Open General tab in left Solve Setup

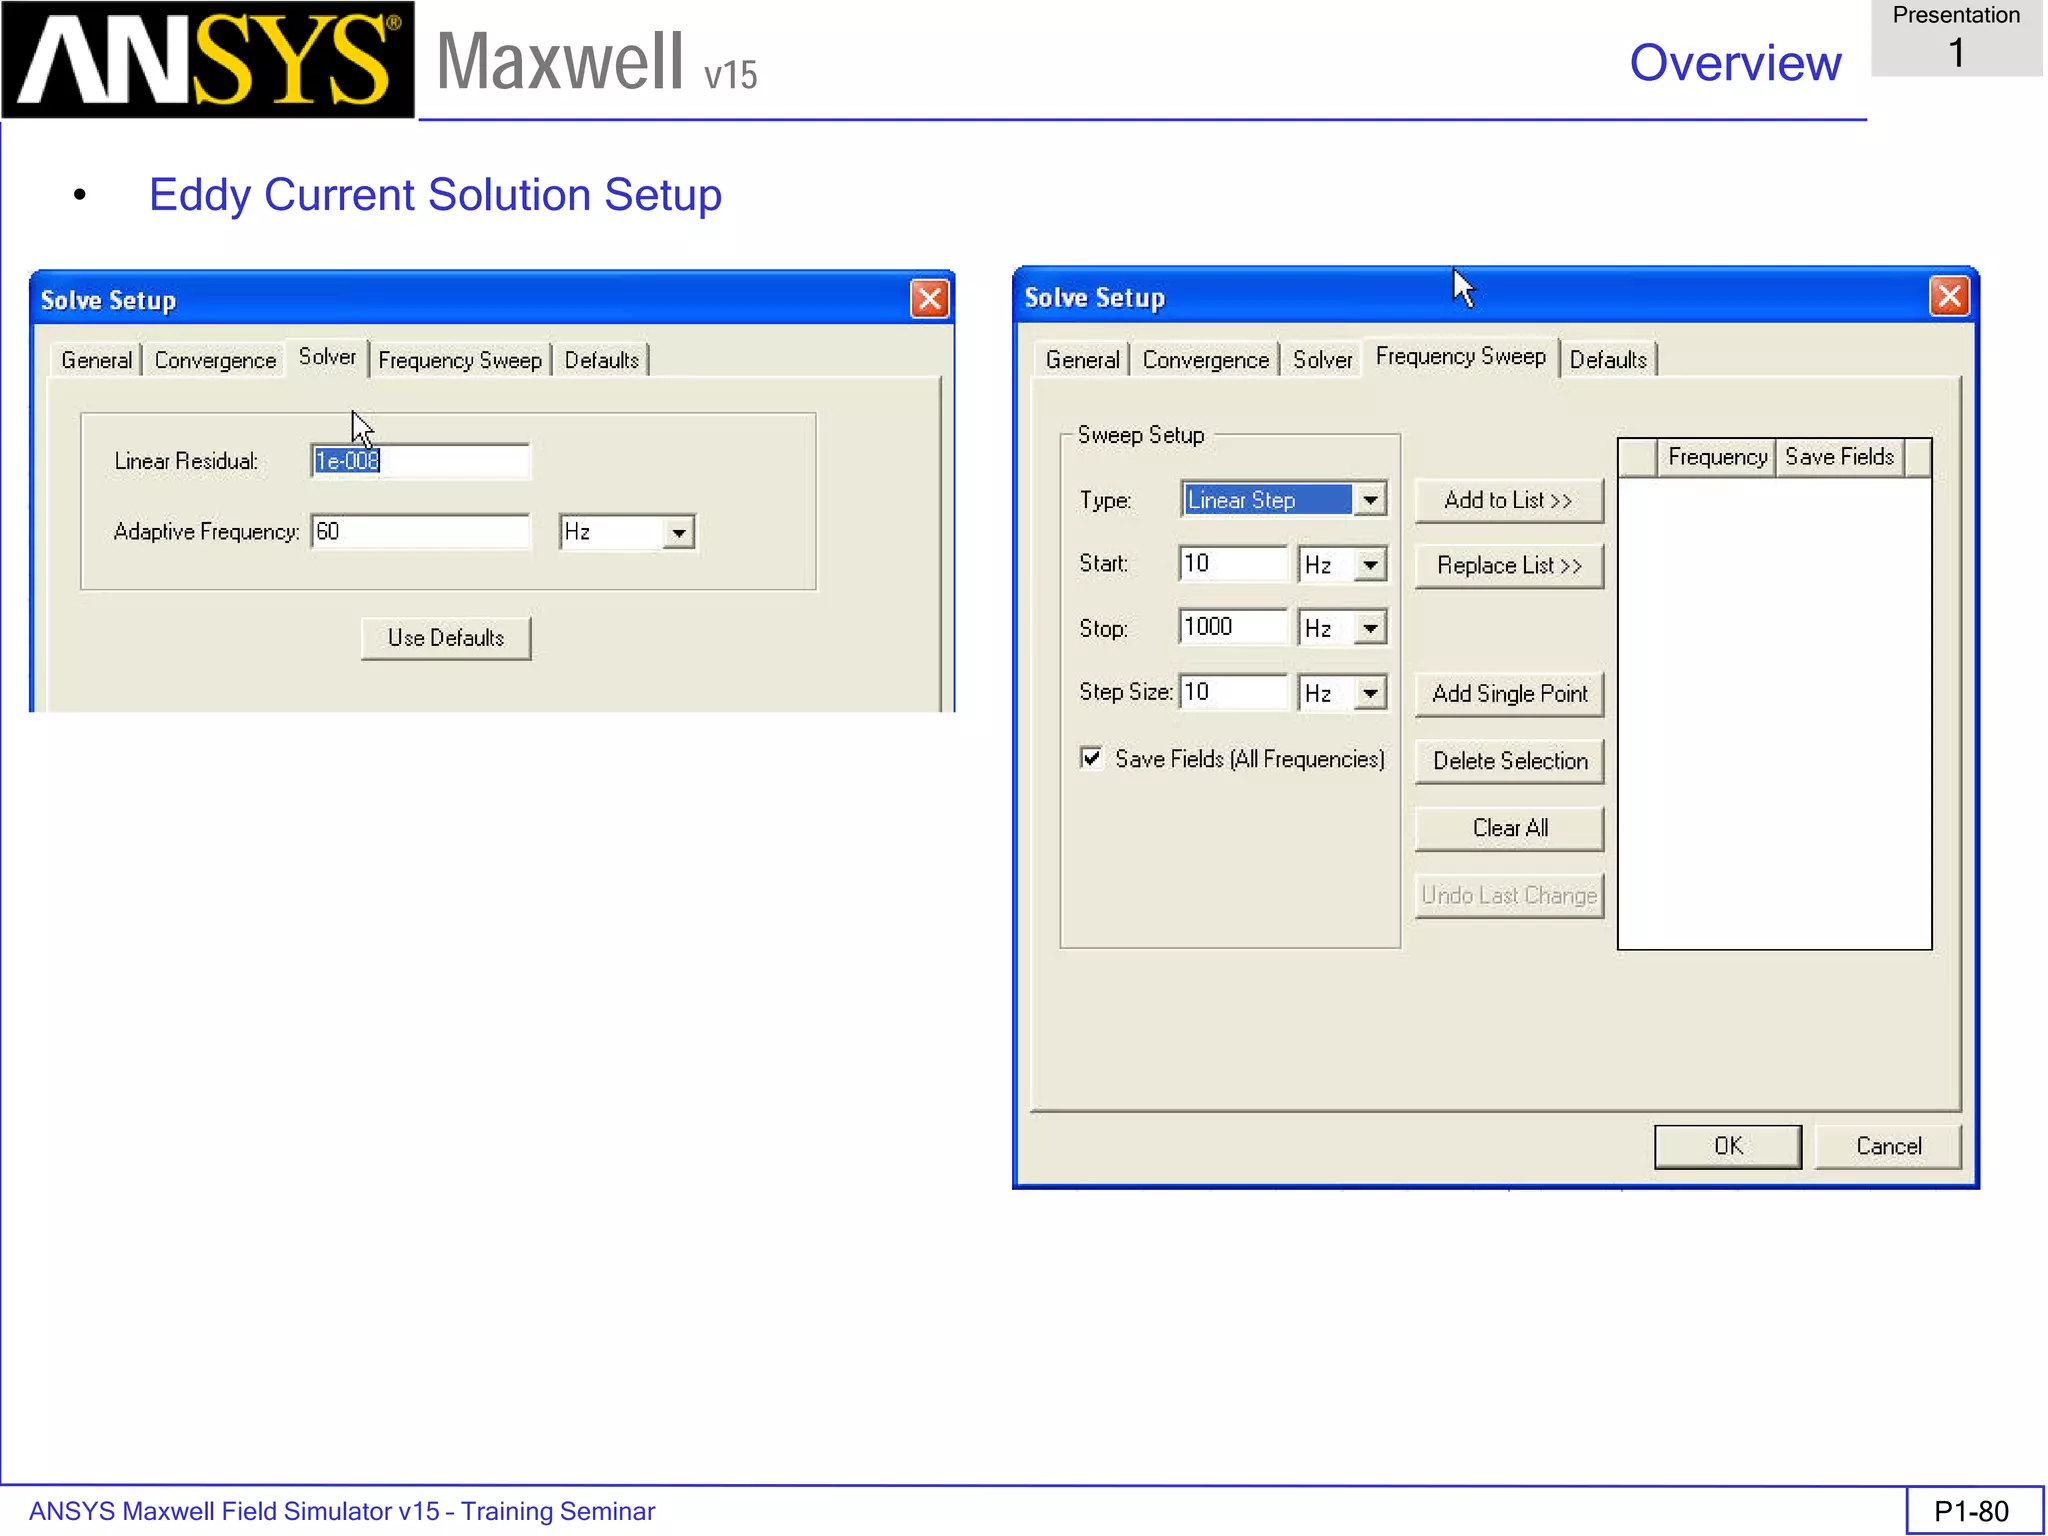96,360
